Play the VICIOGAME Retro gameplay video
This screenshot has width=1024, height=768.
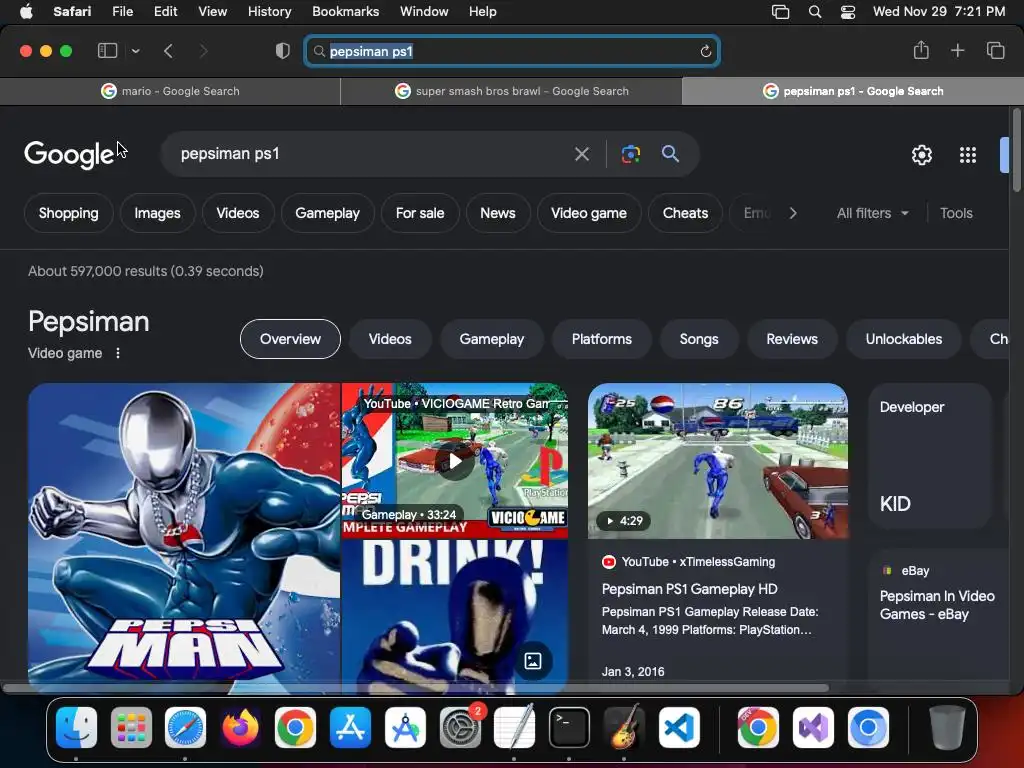tap(455, 461)
